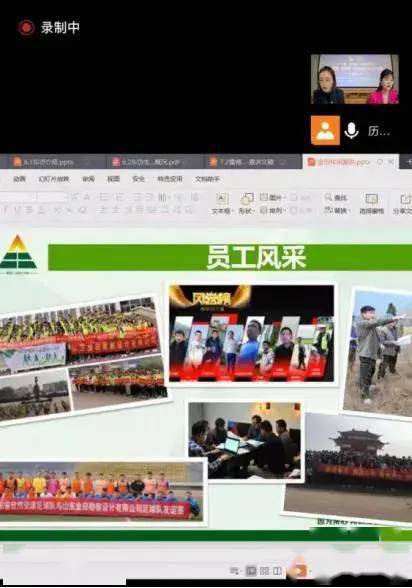Add a new document tab with plus
Image resolution: width=412 pixels, height=588 pixels.
(408, 162)
